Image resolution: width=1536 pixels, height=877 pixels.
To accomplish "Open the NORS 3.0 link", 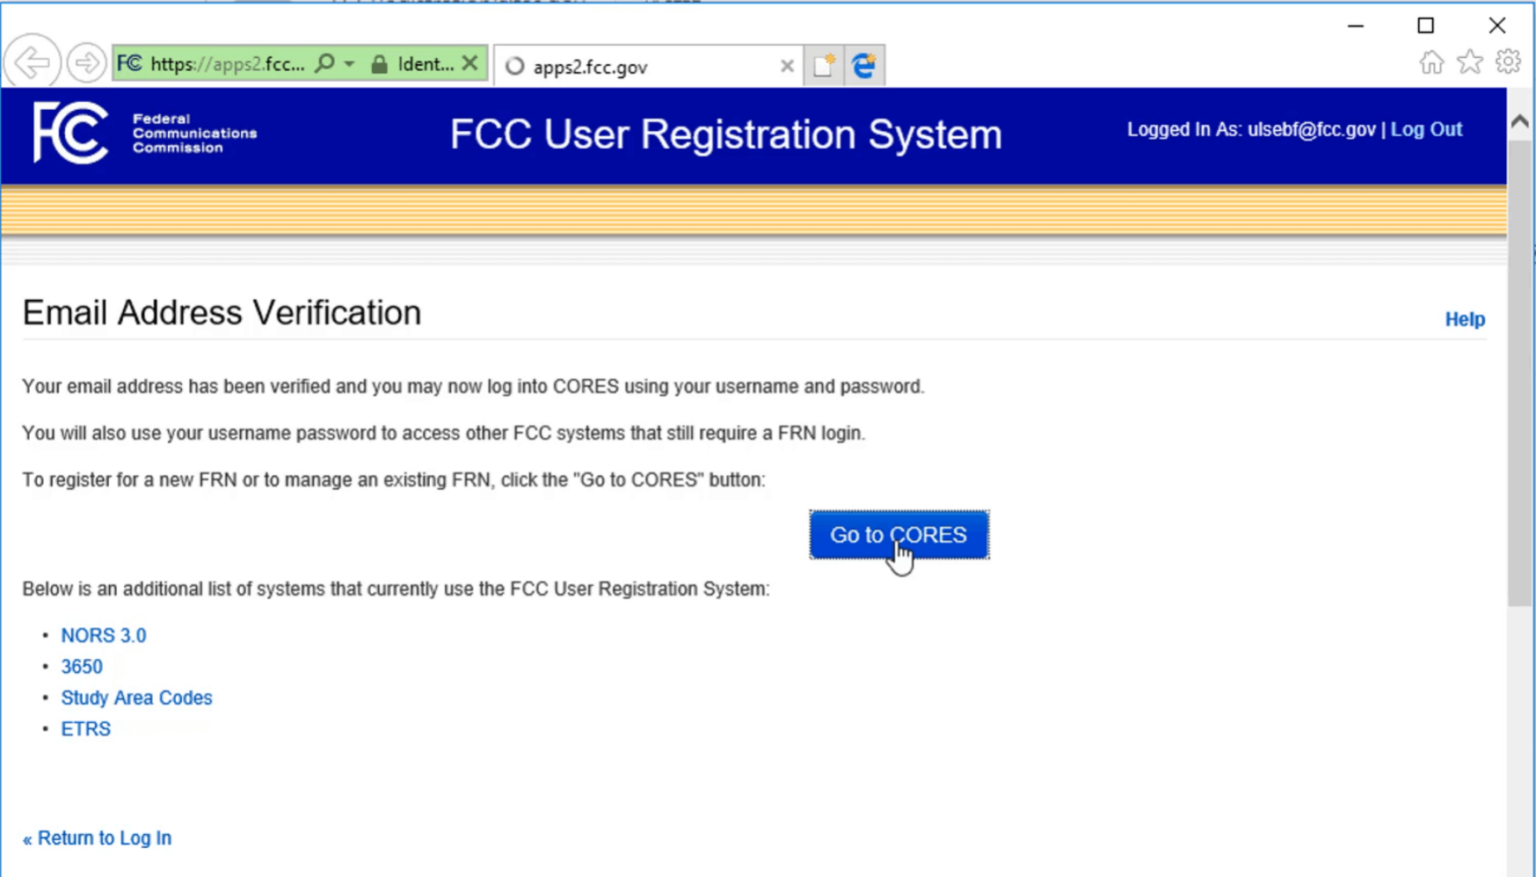I will (x=103, y=635).
